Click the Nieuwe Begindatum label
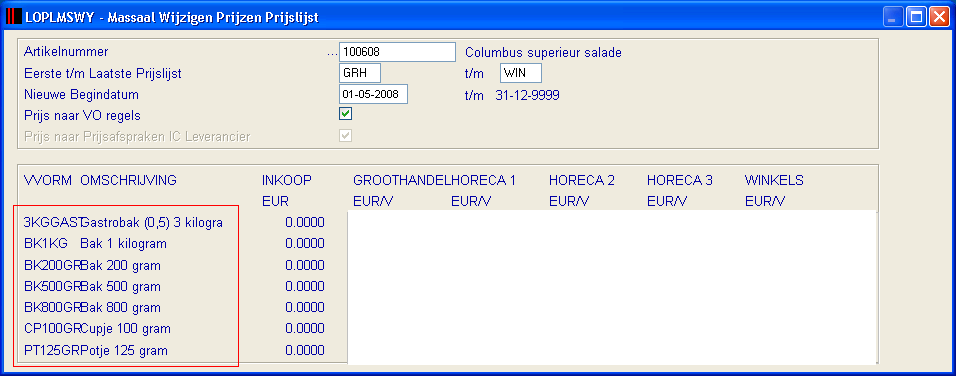956x376 pixels. pos(82,94)
